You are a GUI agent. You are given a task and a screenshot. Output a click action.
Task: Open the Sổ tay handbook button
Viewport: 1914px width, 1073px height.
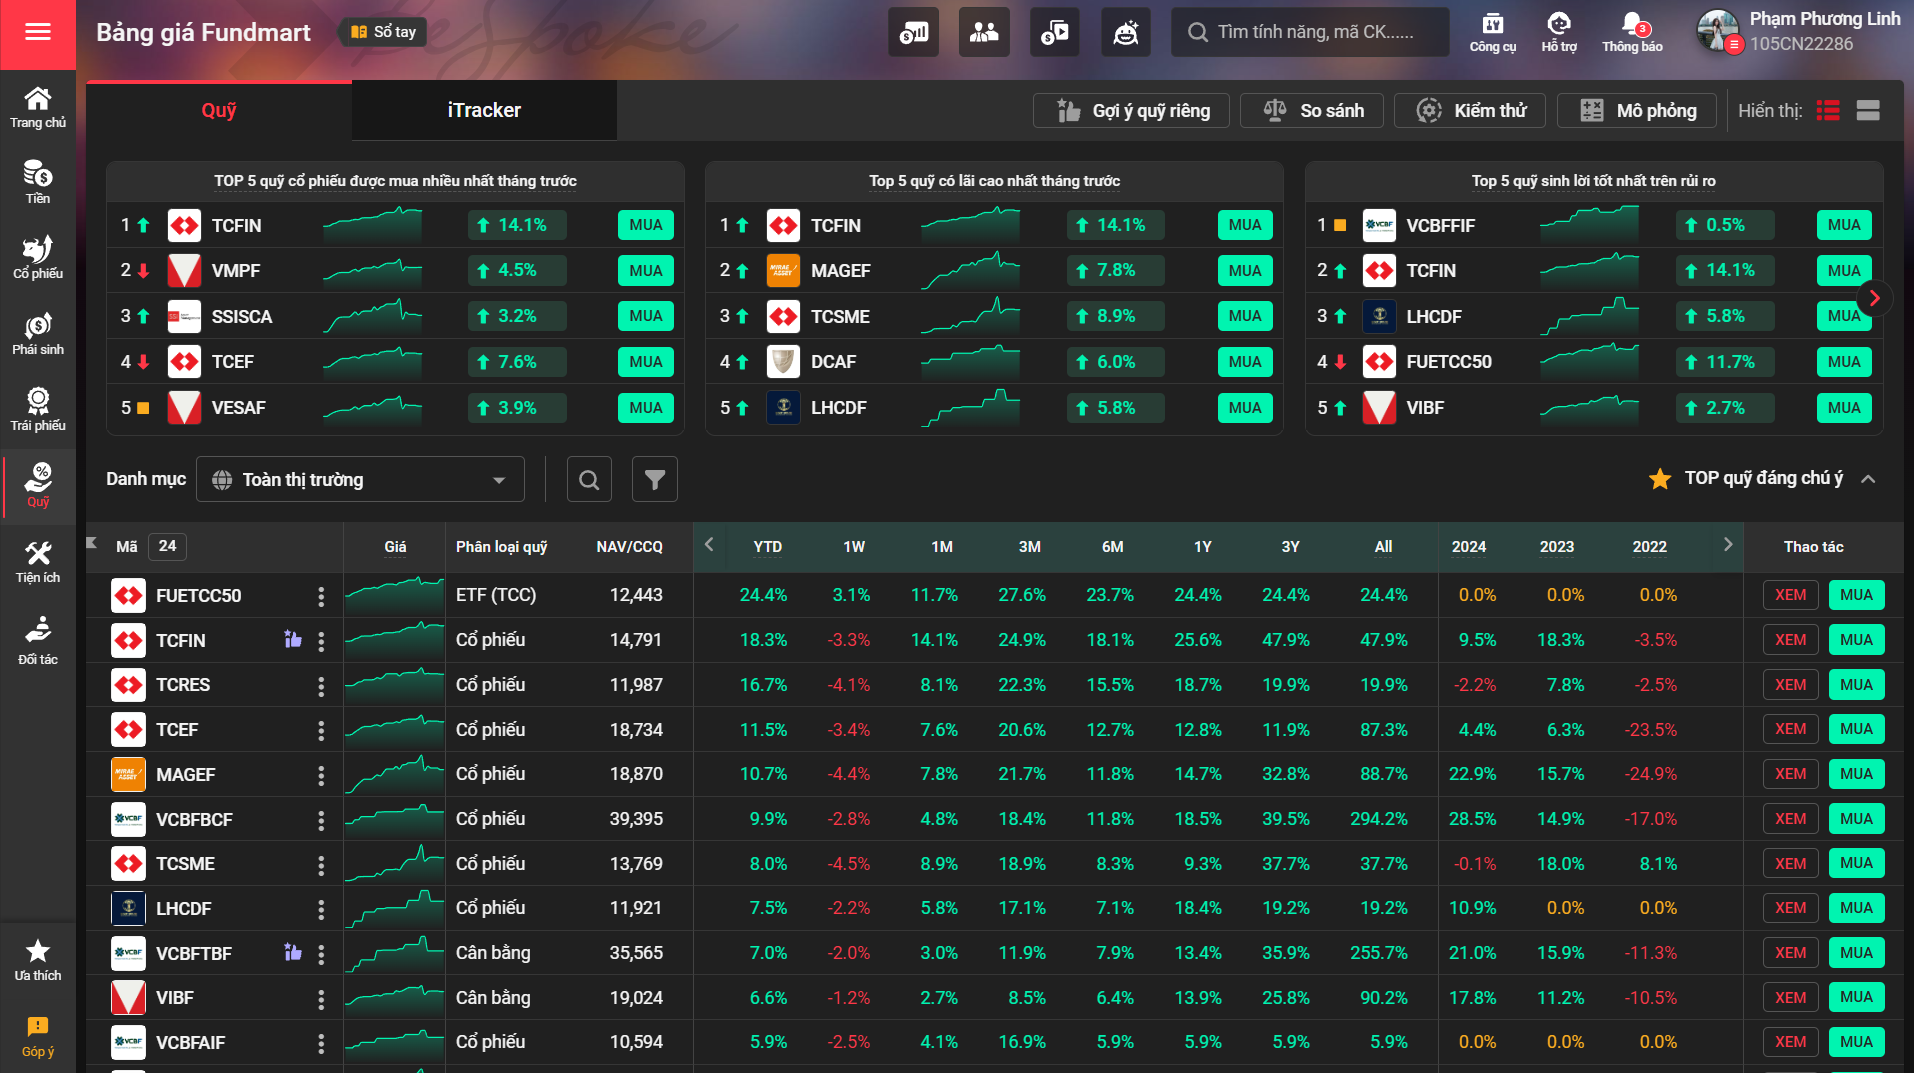click(383, 32)
